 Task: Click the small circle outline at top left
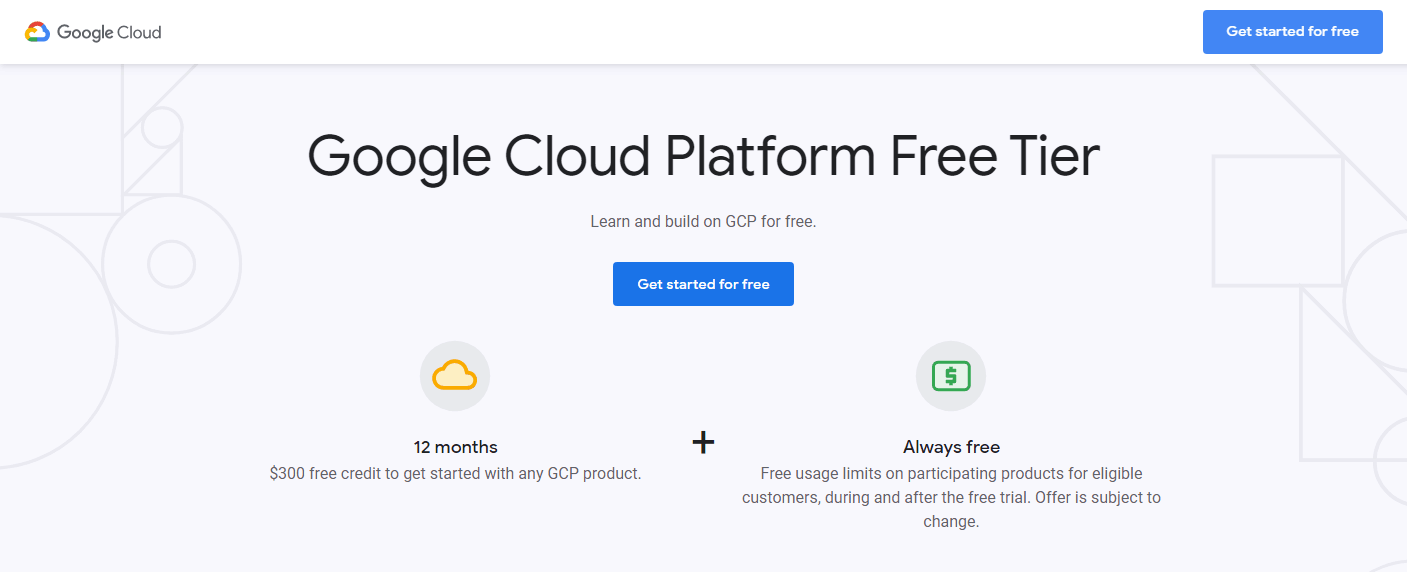tap(161, 126)
